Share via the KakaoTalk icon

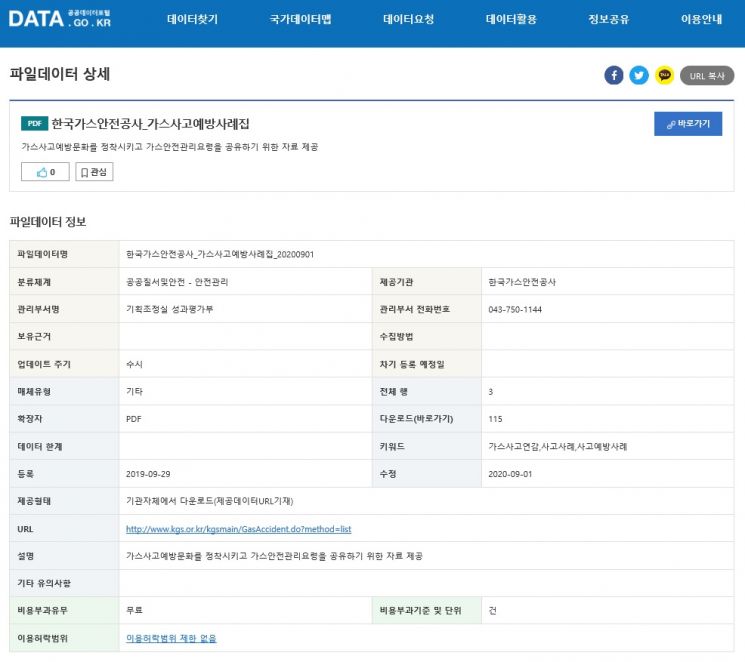pyautogui.click(x=664, y=75)
